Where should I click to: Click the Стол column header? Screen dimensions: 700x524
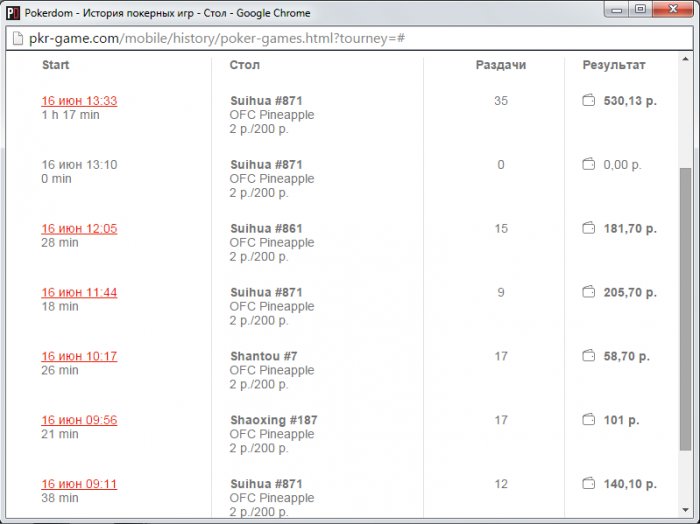[x=244, y=65]
